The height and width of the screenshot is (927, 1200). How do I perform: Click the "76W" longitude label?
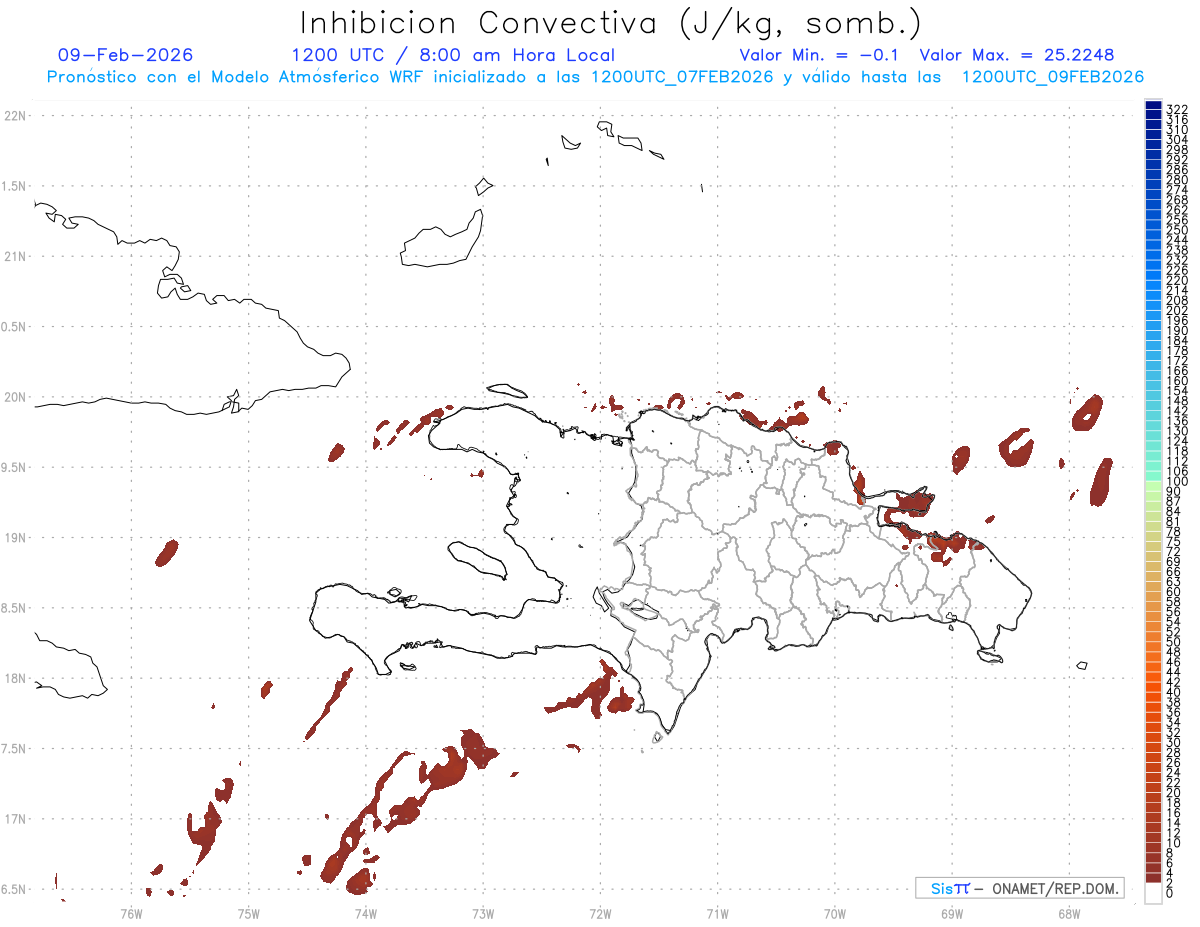coord(131,913)
